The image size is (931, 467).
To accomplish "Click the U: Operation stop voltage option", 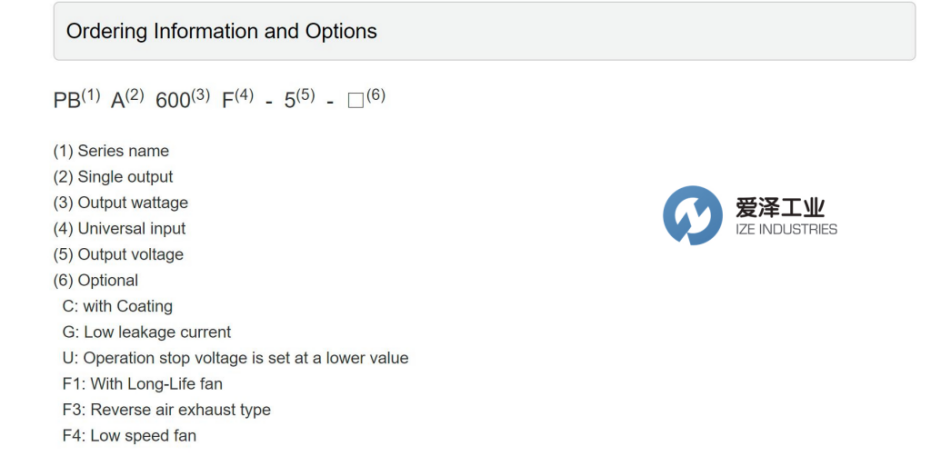I will coord(235,359).
